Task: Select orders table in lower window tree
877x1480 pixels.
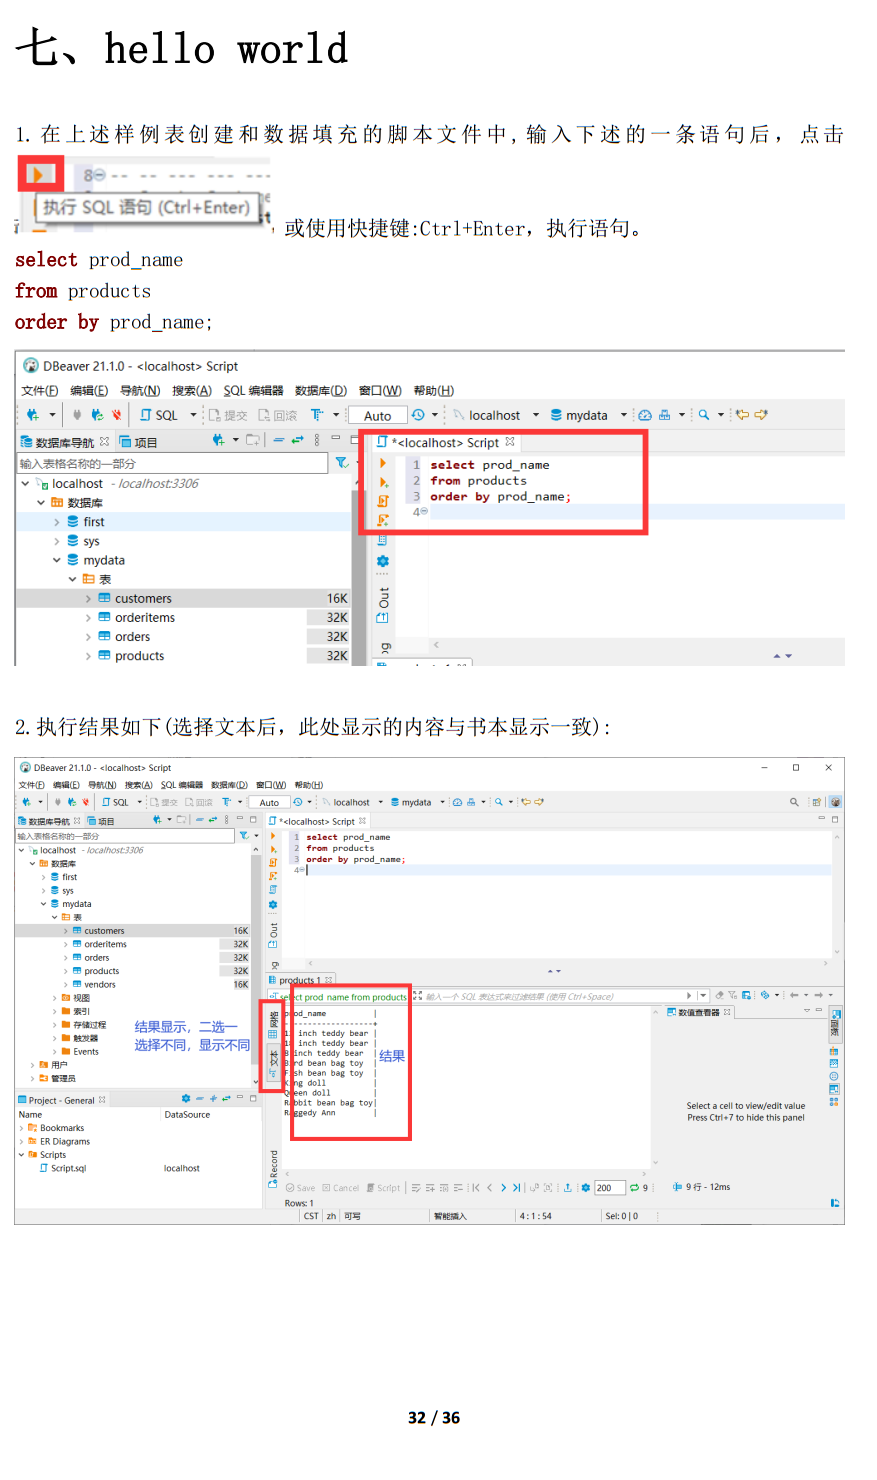Action: click(x=96, y=958)
